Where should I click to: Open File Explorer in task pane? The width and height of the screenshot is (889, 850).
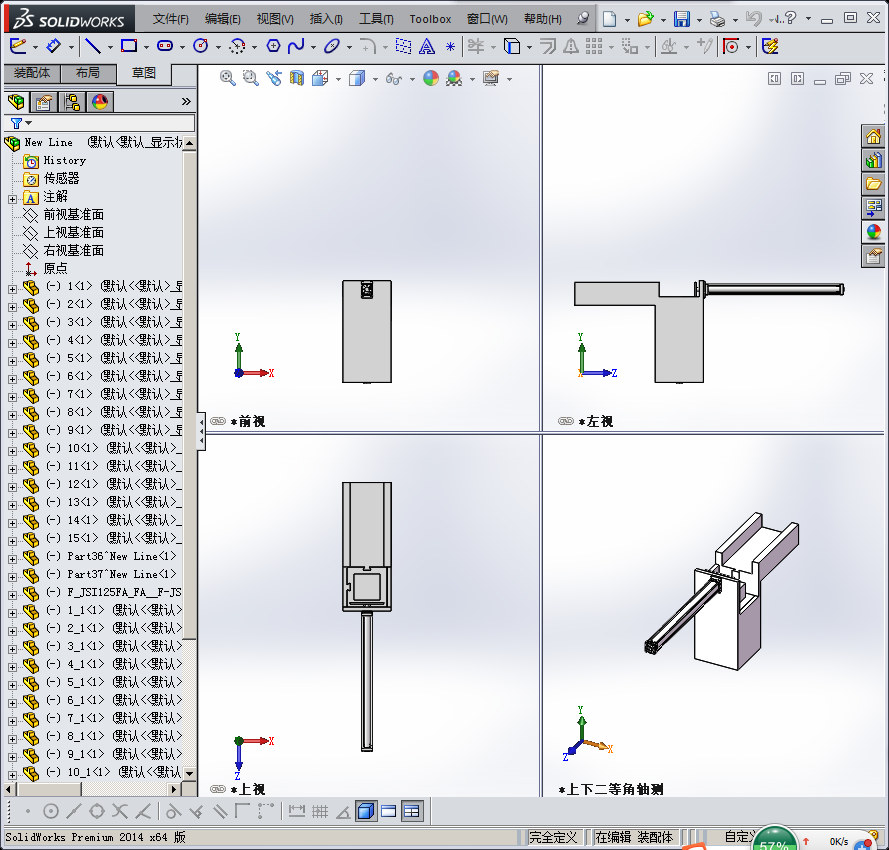coord(873,184)
